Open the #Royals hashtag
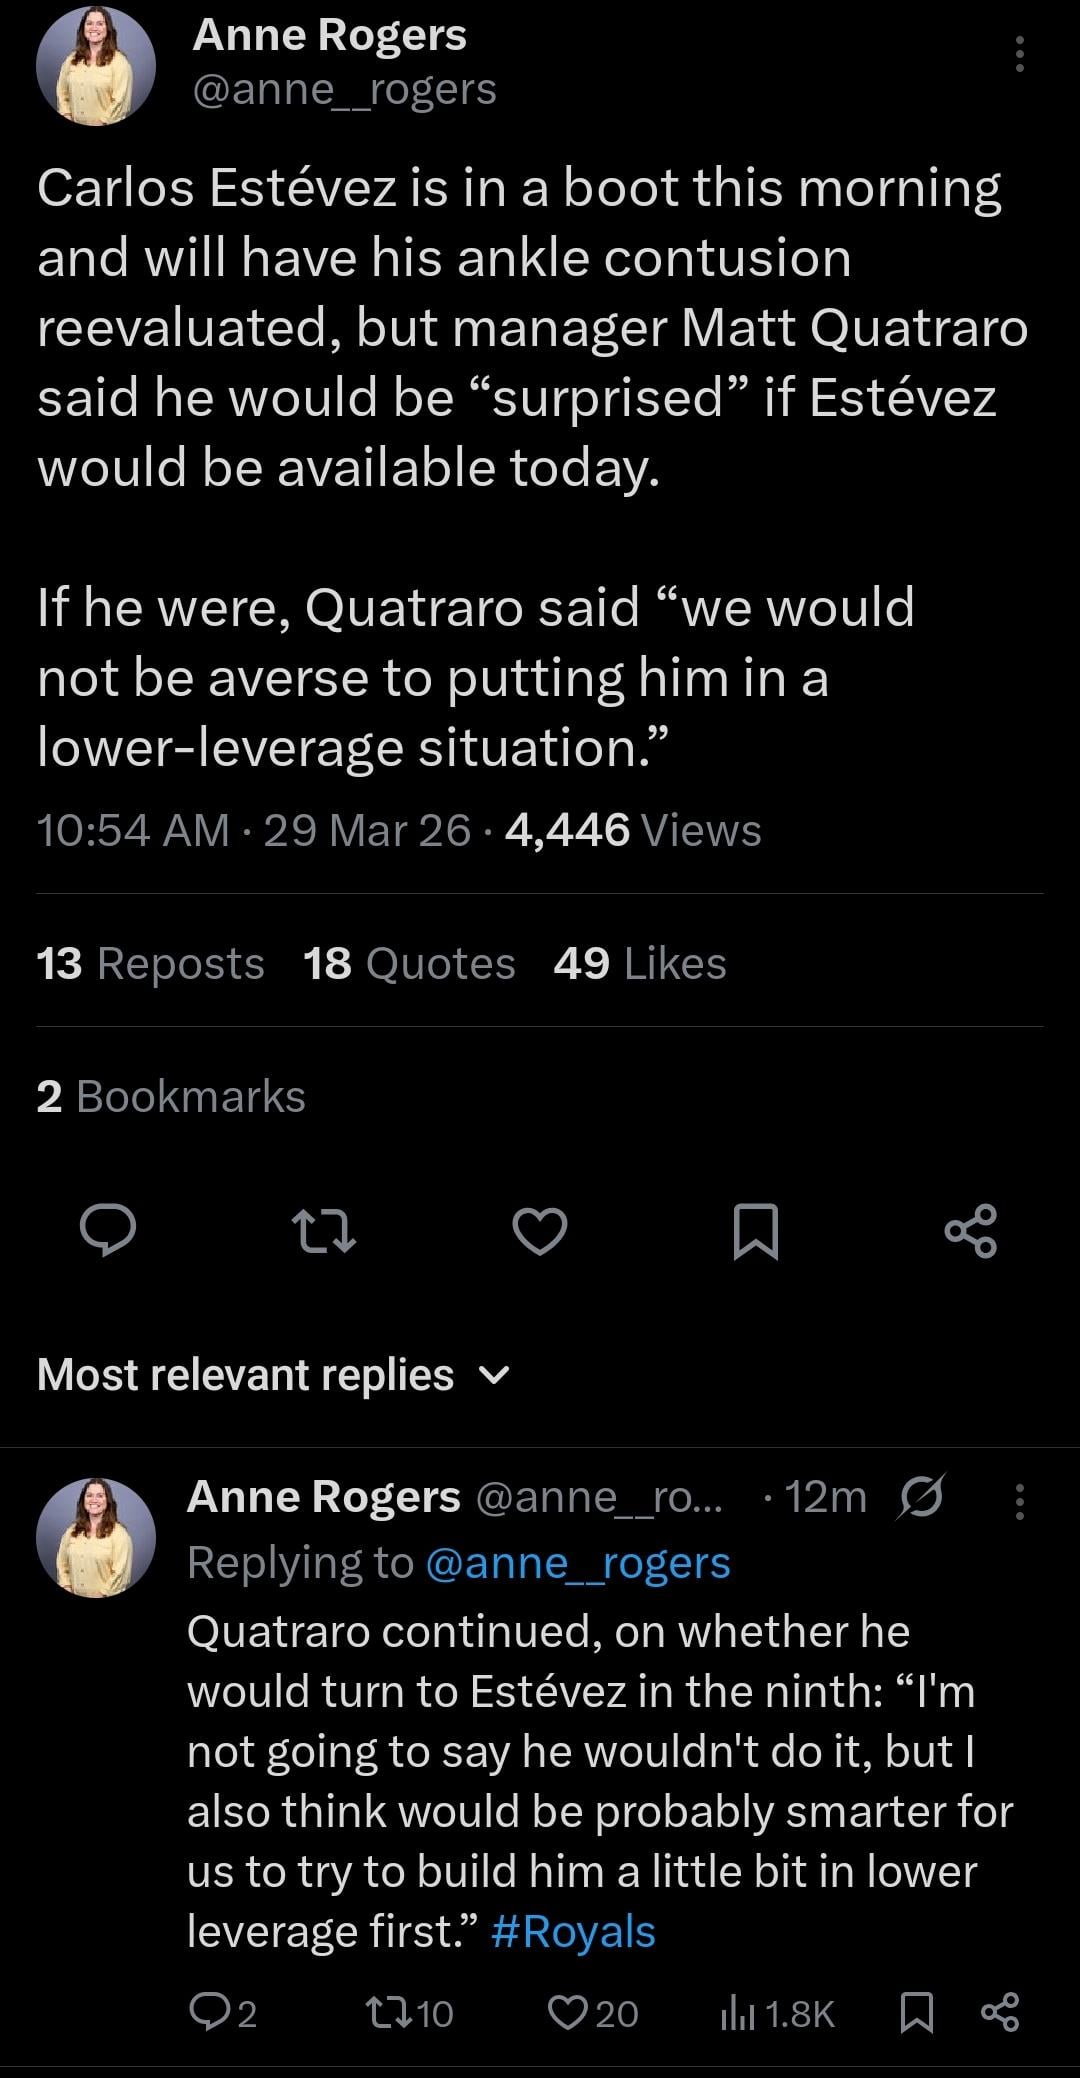 tap(574, 1931)
